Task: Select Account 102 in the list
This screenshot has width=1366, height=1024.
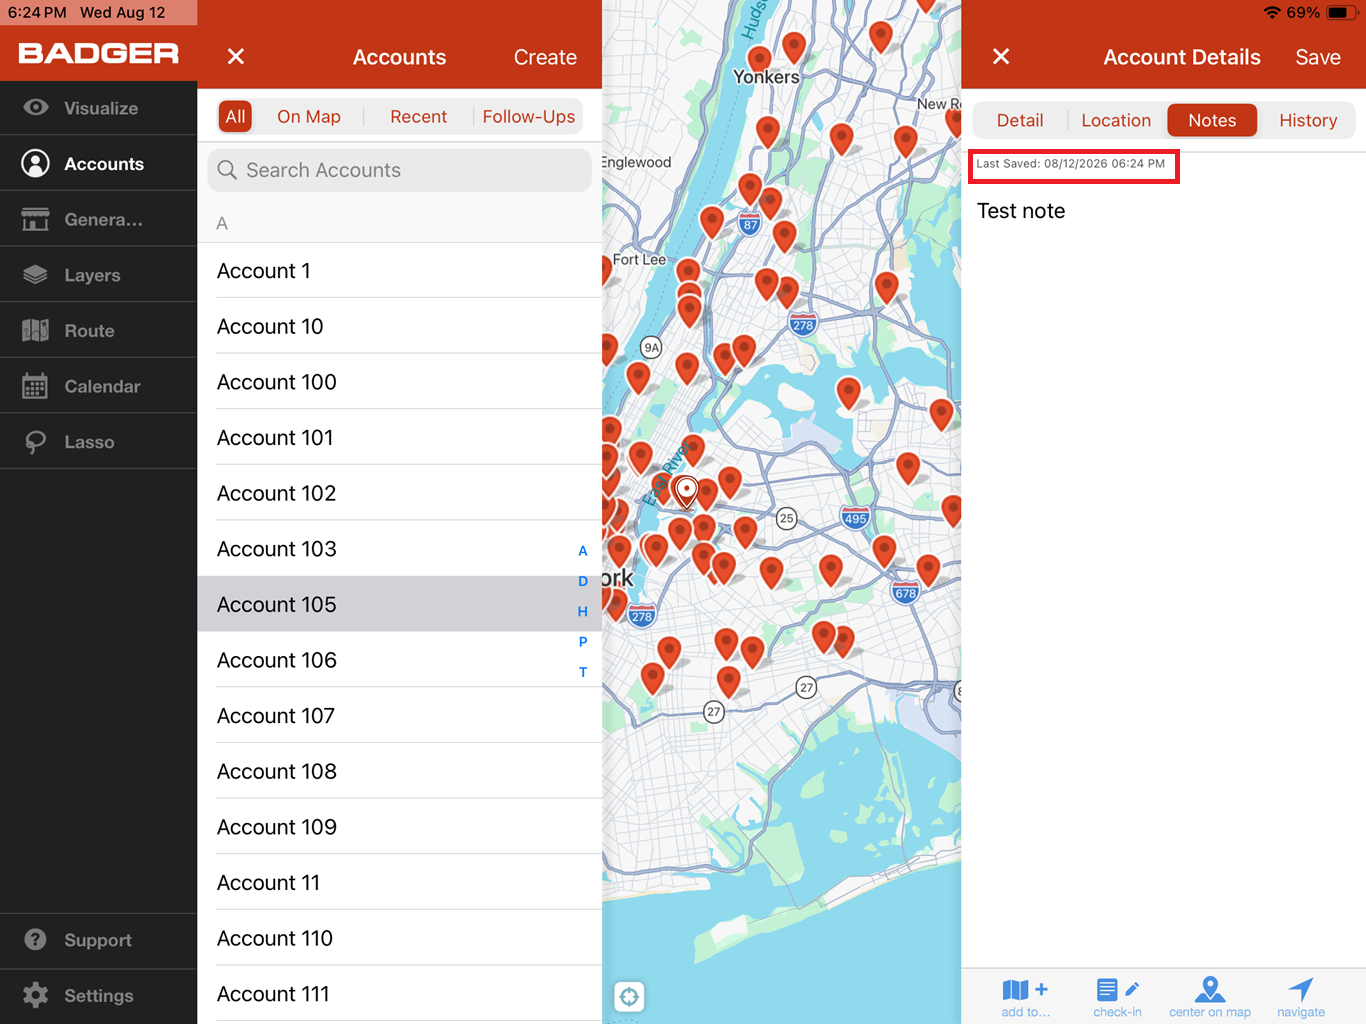Action: 399,493
